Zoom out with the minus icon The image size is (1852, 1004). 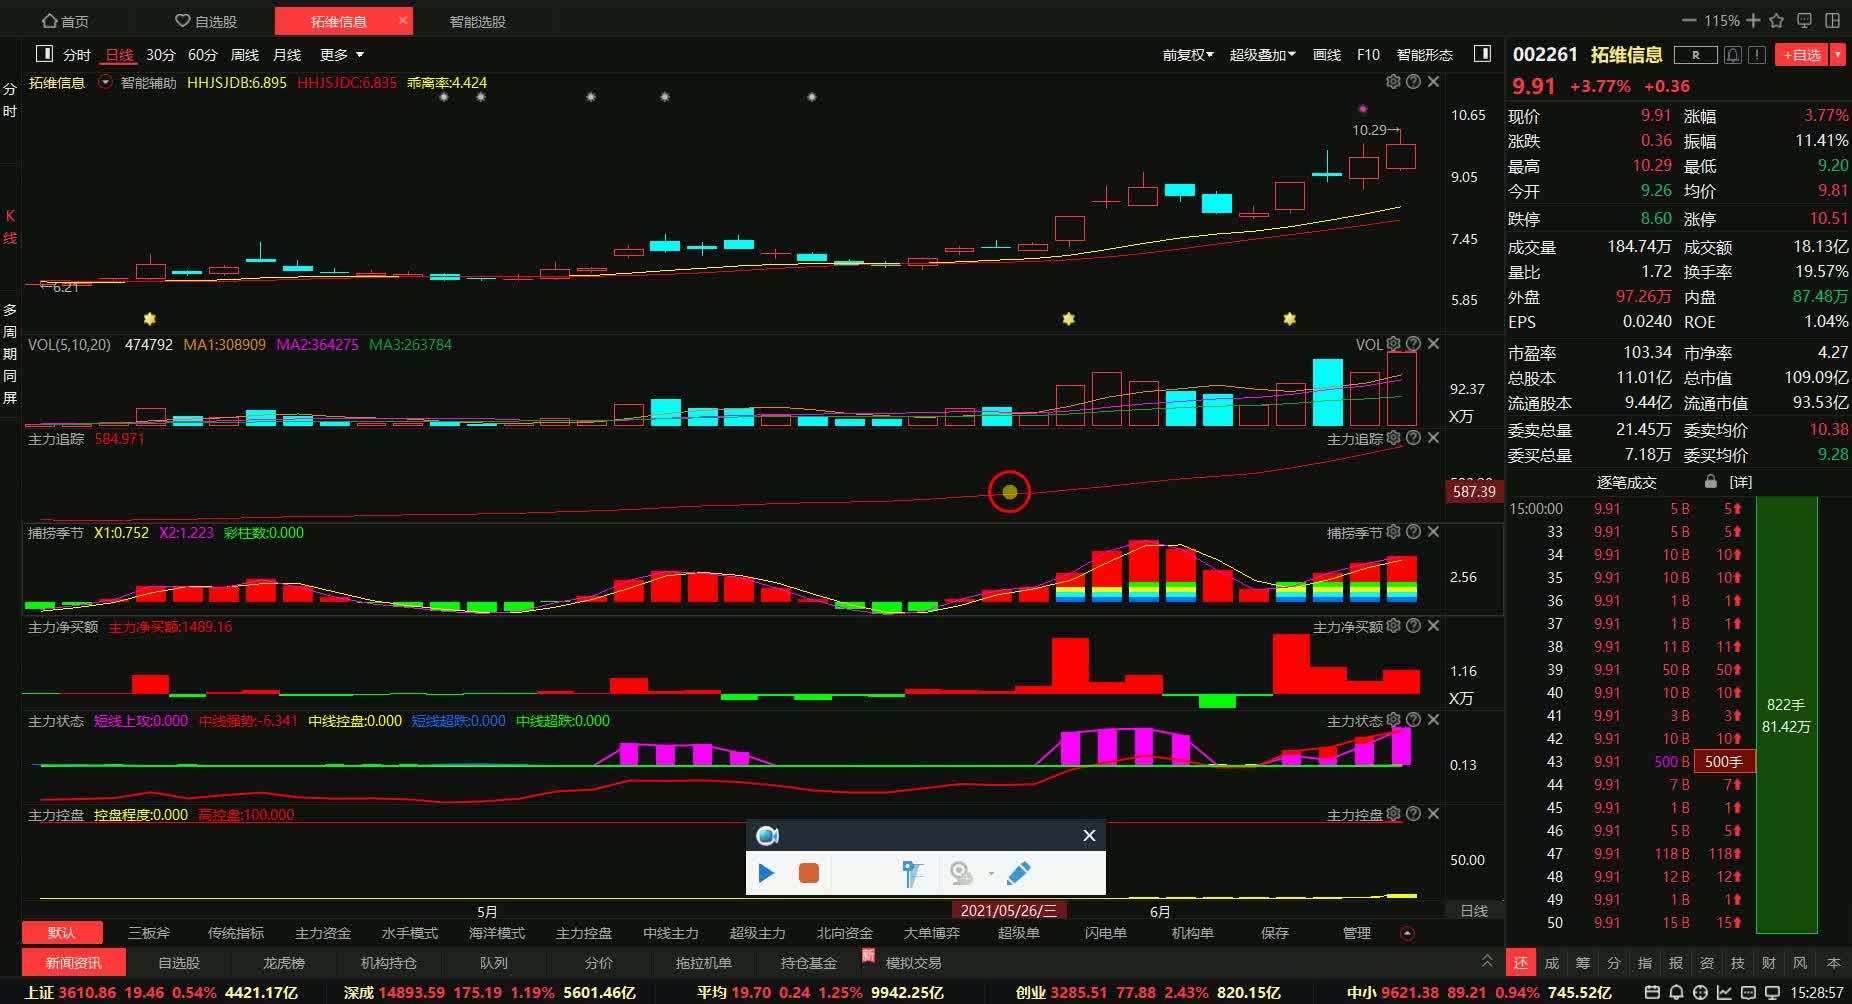coord(1690,20)
